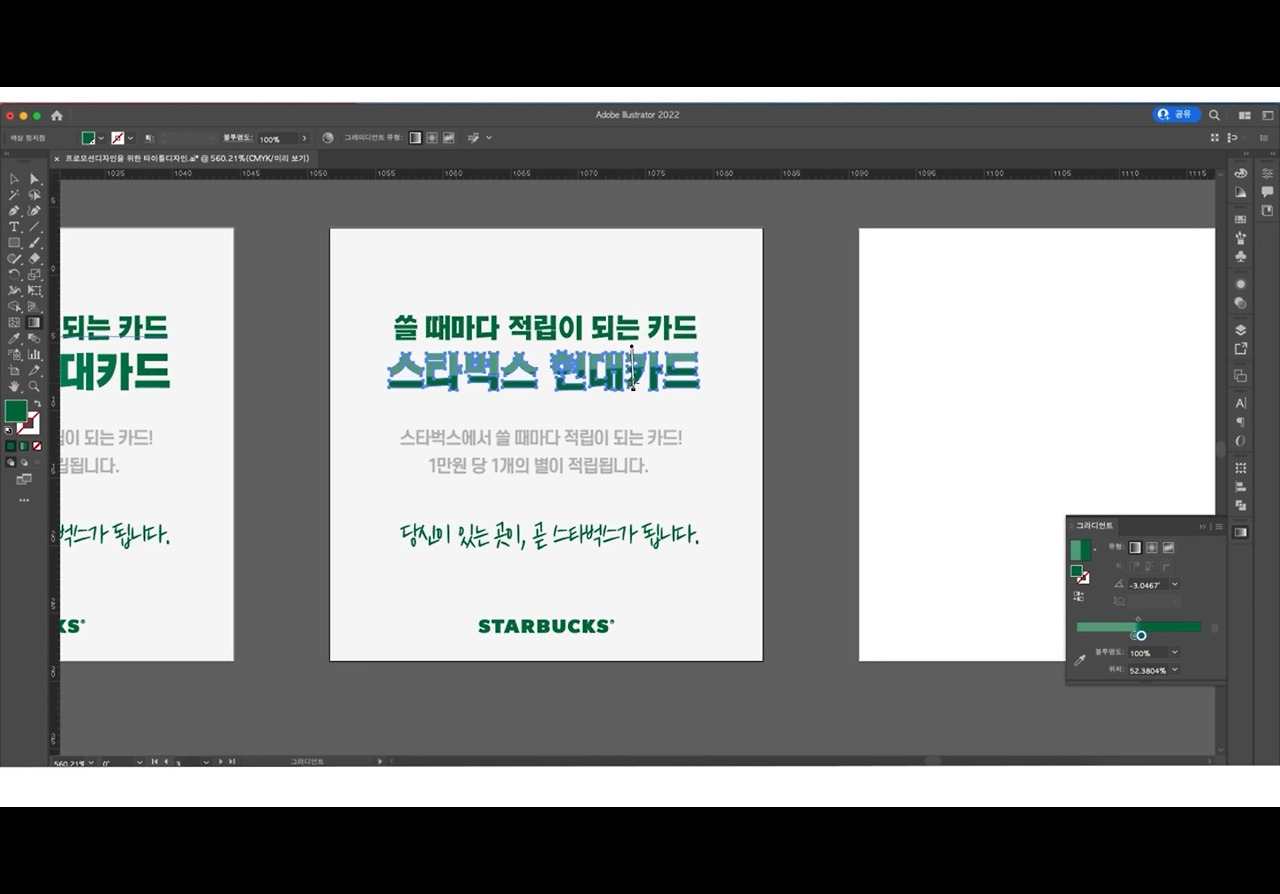
Task: Select the Eyedropper tool
Action: click(x=13, y=340)
